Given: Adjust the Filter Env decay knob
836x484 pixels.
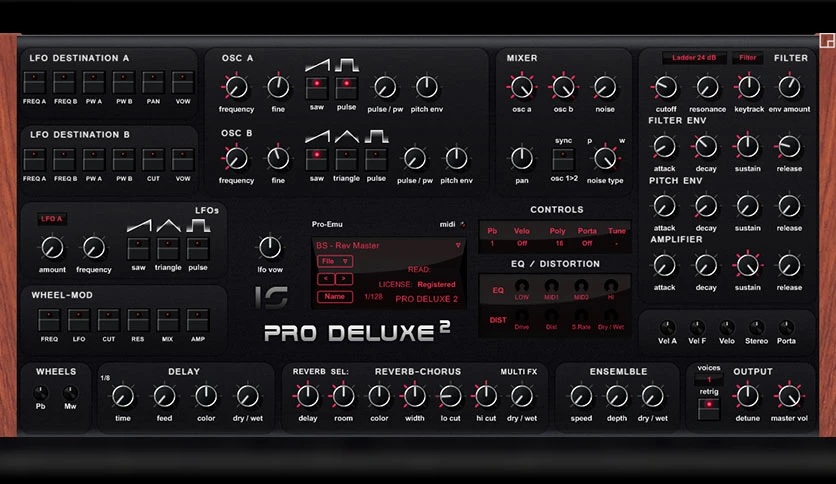Looking at the screenshot, I should 706,147.
